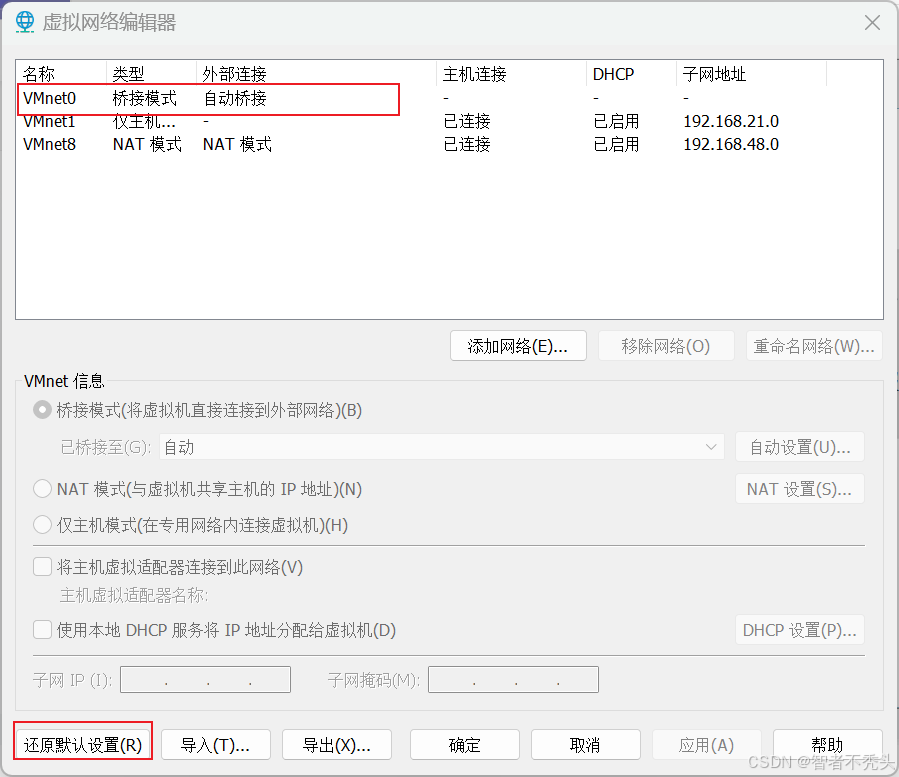Screen dimensions: 899x777
Task: Click subnet address 192.168.48.0
Action: pyautogui.click(x=731, y=144)
